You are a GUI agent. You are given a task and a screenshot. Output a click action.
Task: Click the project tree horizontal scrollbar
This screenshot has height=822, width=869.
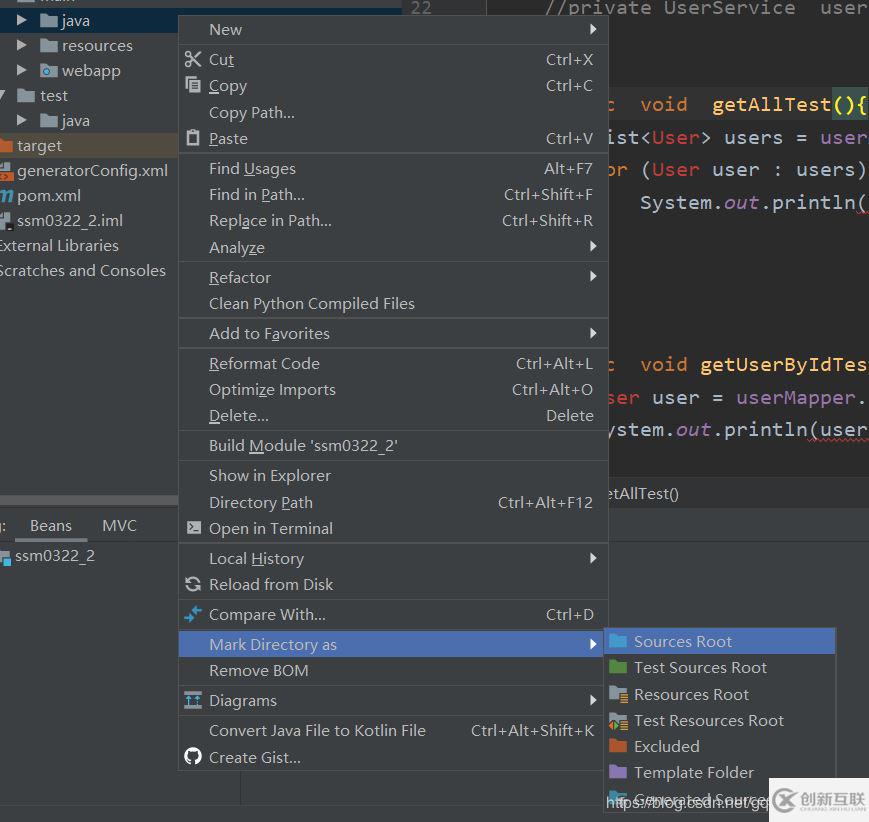tap(89, 500)
